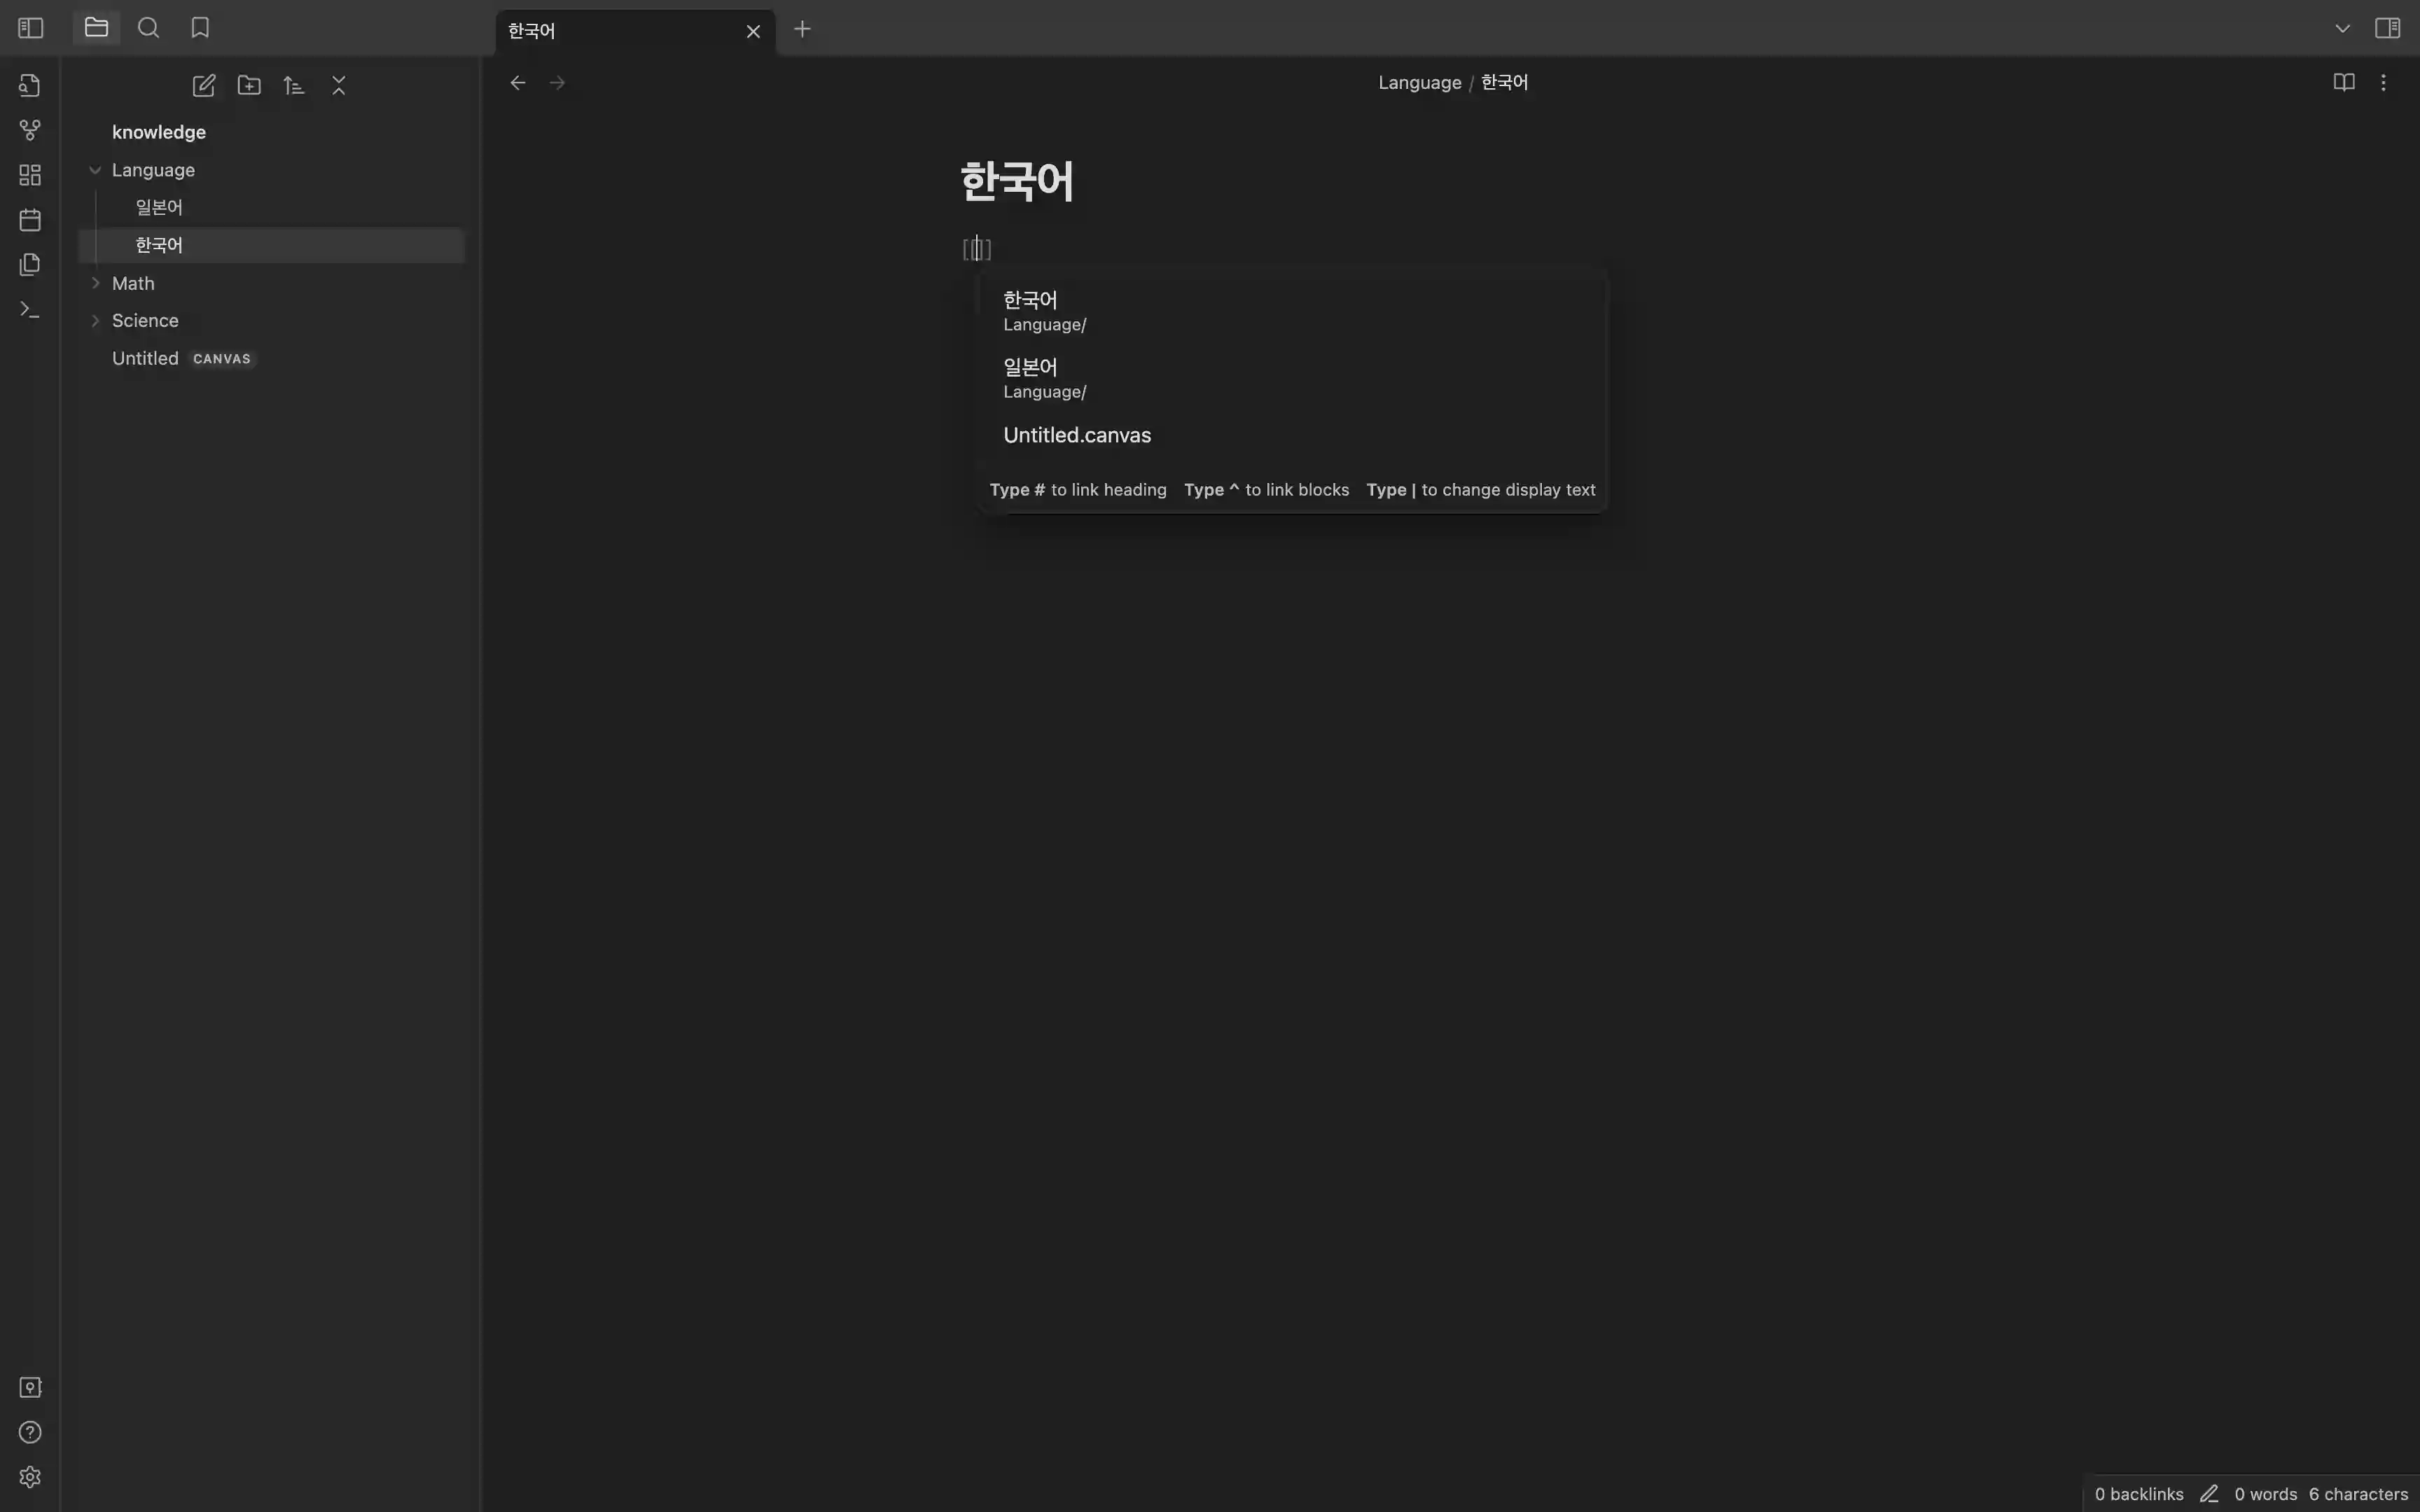Expand the Science folder
This screenshot has width=2420, height=1512.
click(96, 321)
